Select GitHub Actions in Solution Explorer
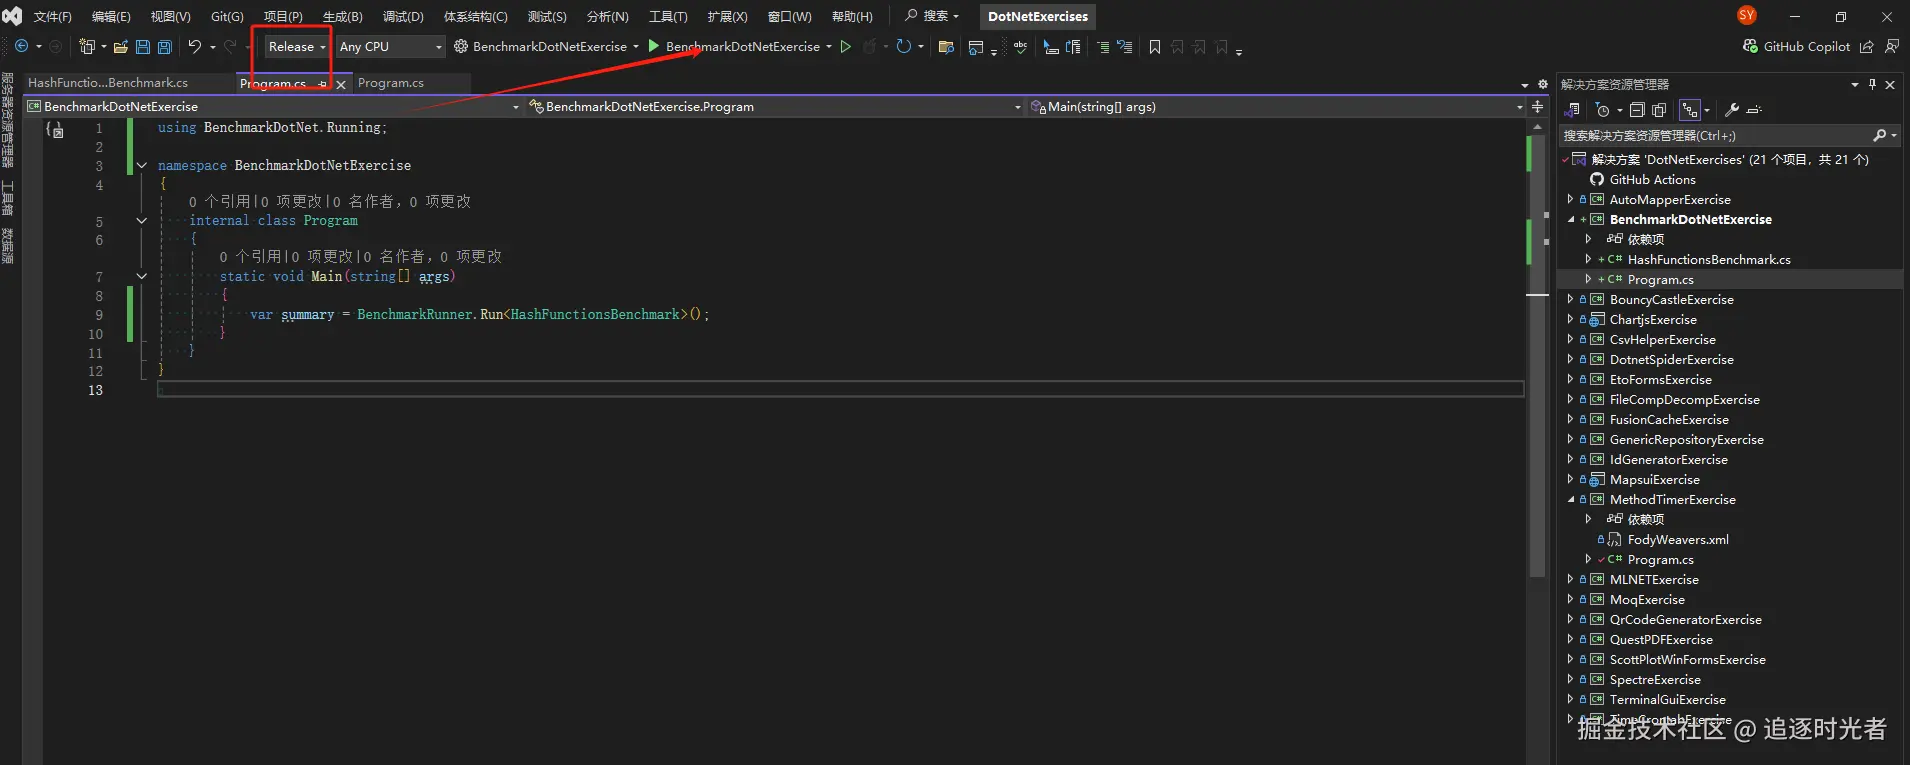This screenshot has height=765, width=1910. click(x=1652, y=180)
